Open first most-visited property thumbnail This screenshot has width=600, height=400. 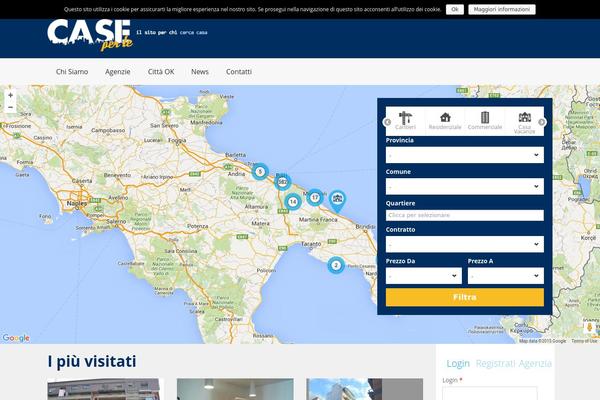(106, 389)
